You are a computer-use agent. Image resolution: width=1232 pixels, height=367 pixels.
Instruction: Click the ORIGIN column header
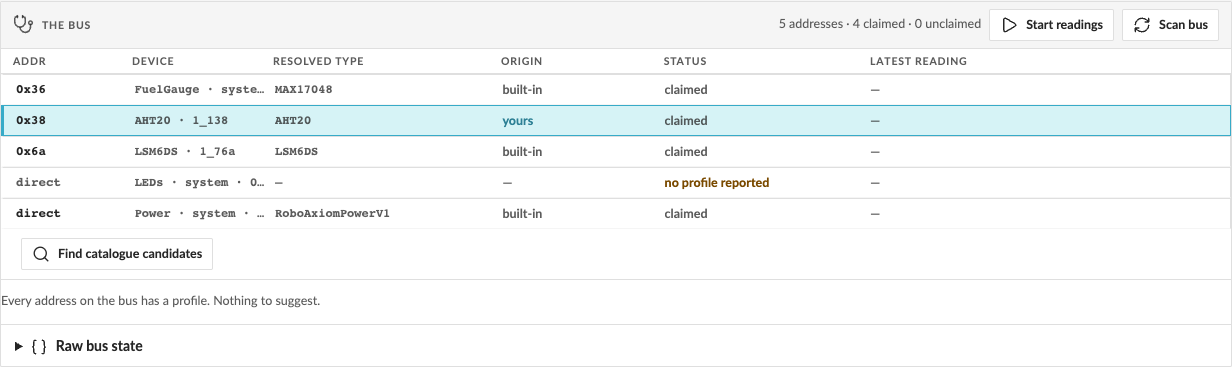[522, 62]
